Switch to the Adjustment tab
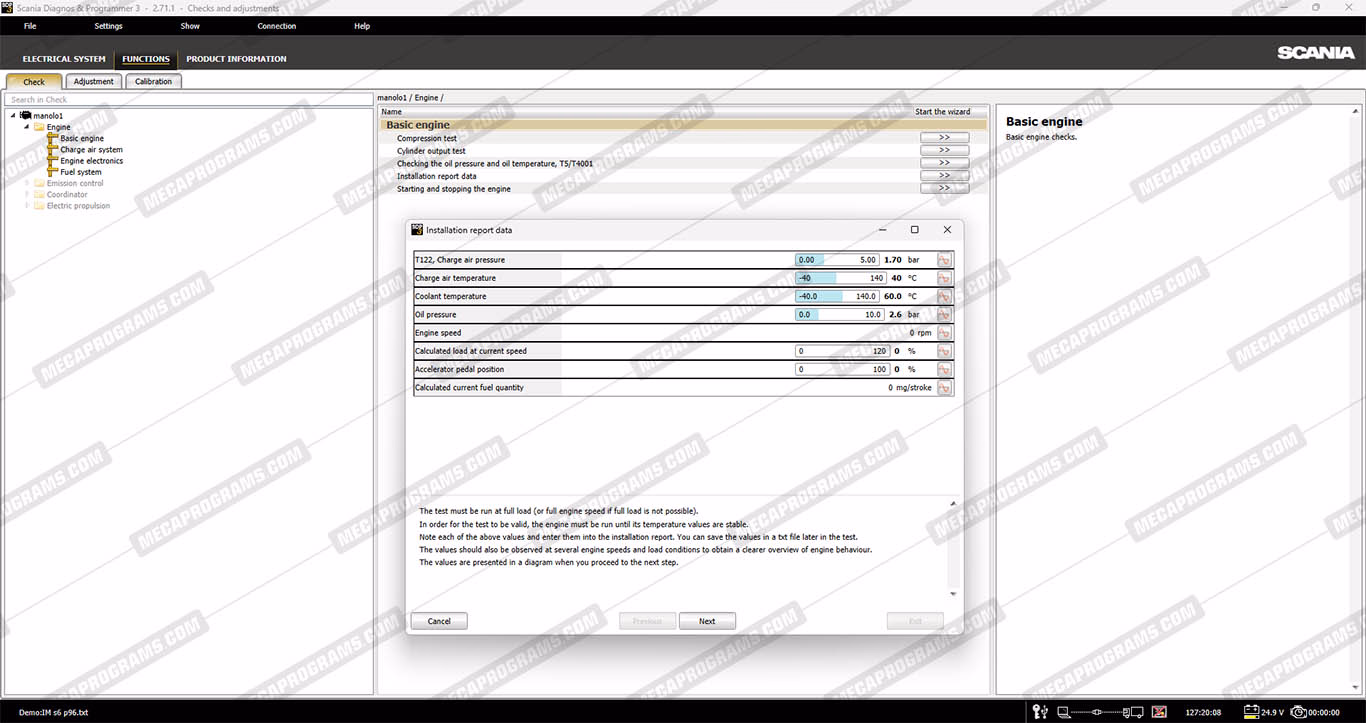 (94, 82)
